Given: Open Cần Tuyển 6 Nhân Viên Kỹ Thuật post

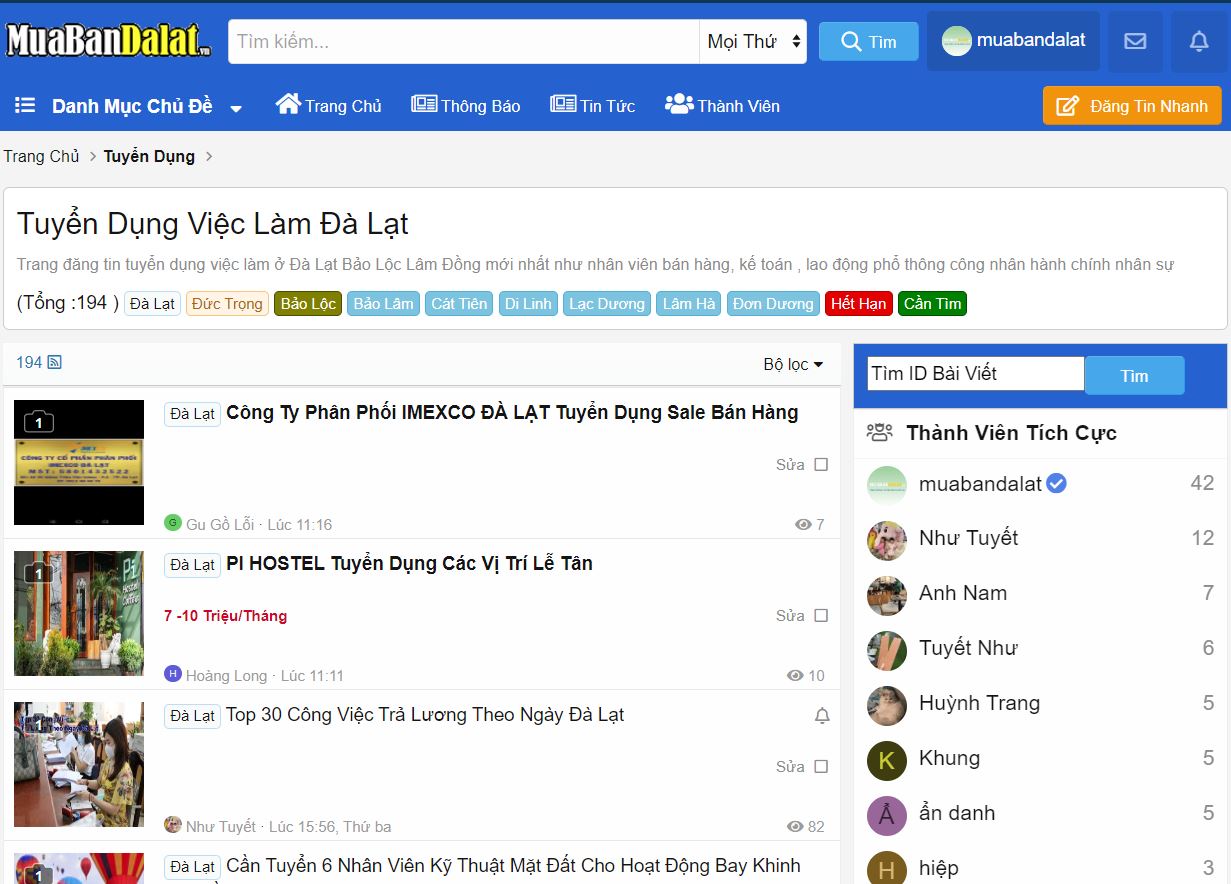Looking at the screenshot, I should pos(513,866).
